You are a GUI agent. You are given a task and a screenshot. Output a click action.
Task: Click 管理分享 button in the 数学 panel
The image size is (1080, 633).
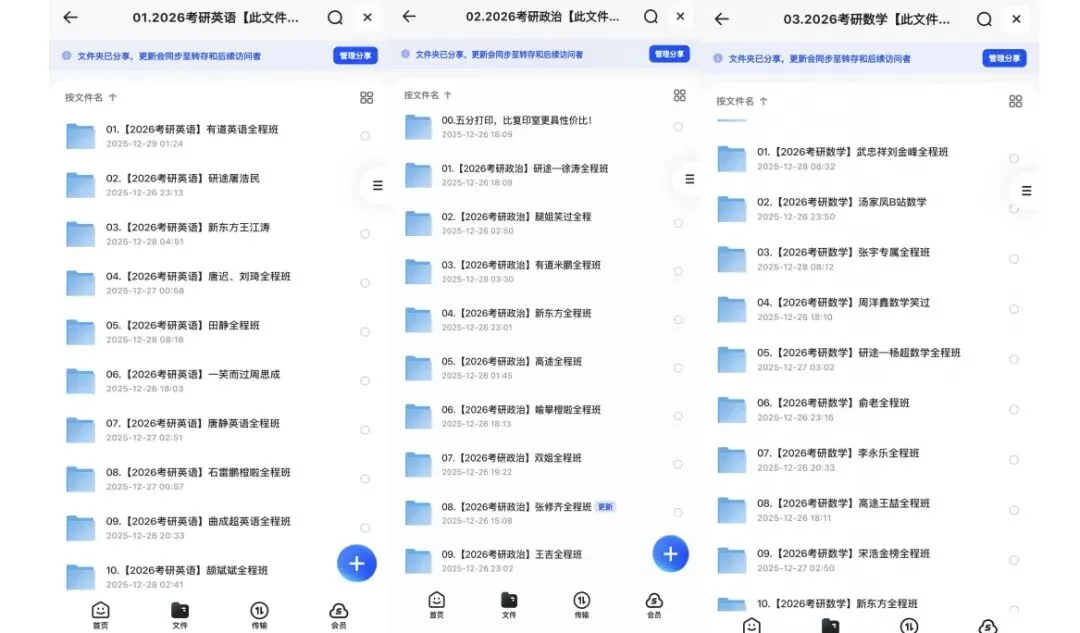(x=1004, y=59)
